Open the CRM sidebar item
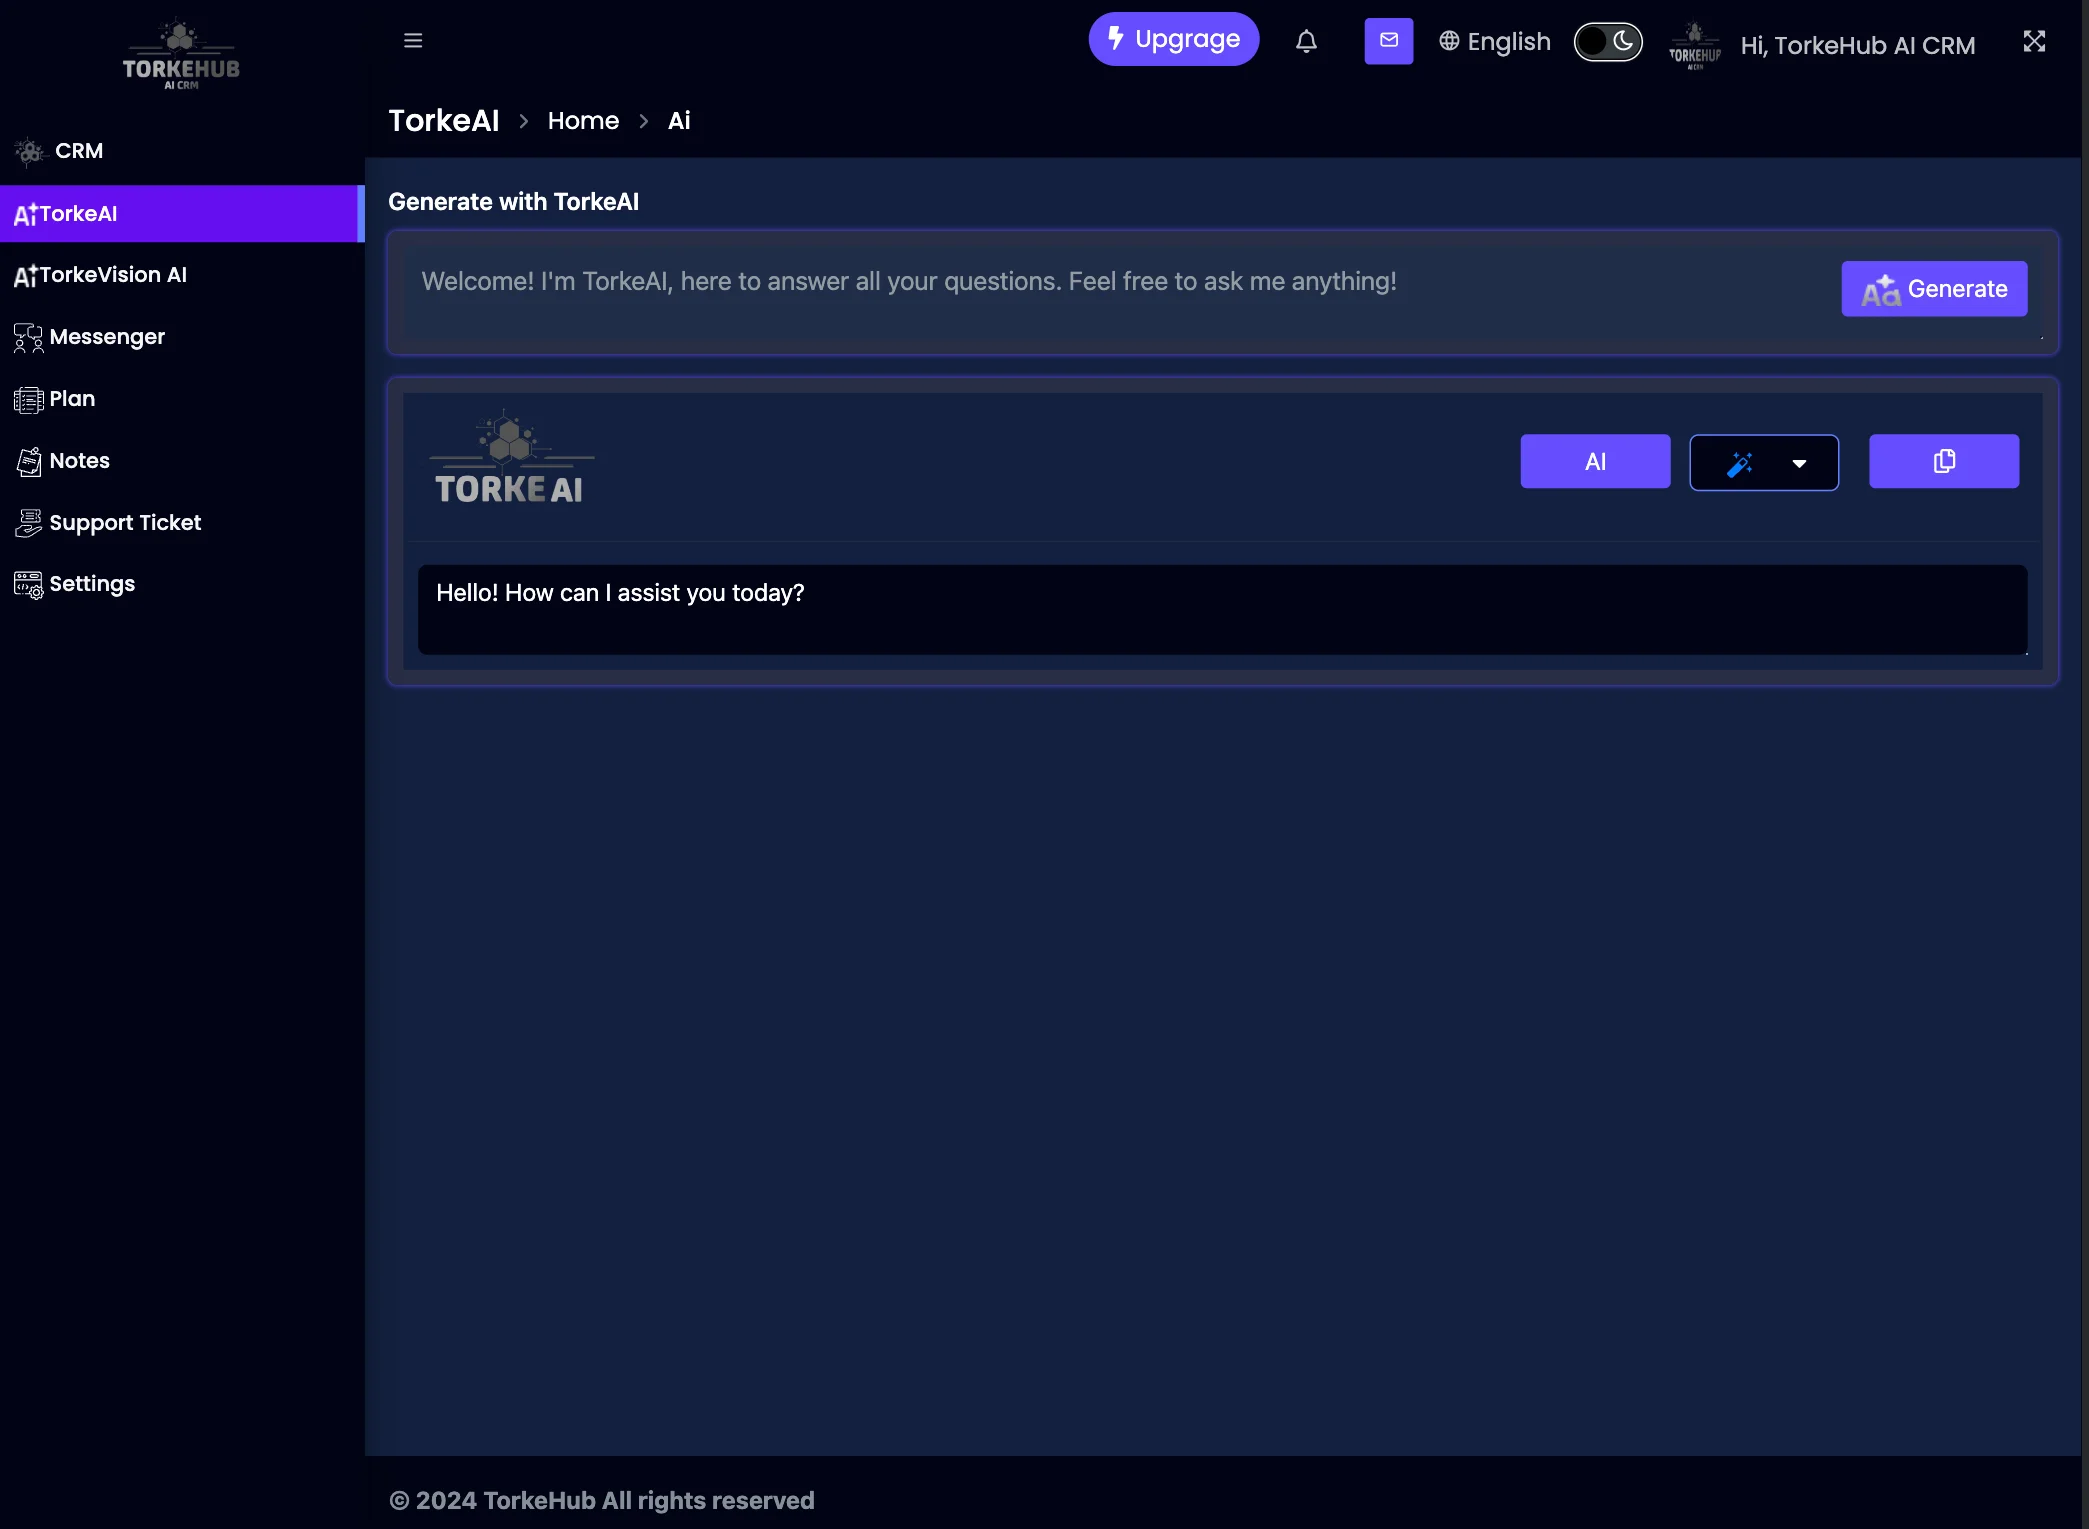2089x1529 pixels. (x=182, y=151)
